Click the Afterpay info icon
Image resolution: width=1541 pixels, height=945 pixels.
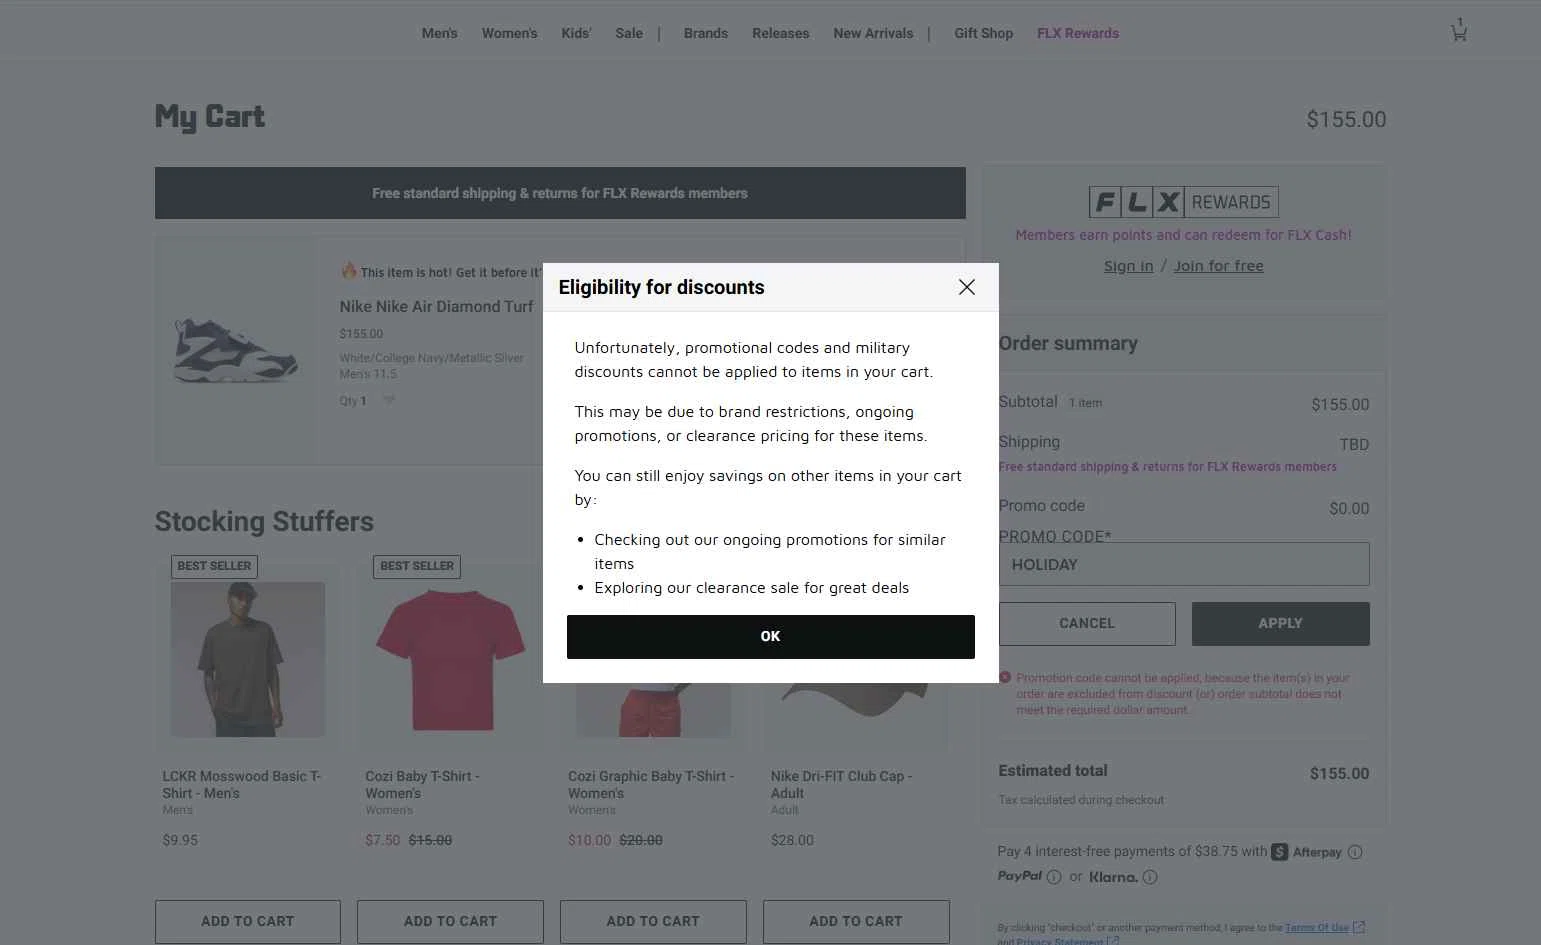pos(1355,852)
